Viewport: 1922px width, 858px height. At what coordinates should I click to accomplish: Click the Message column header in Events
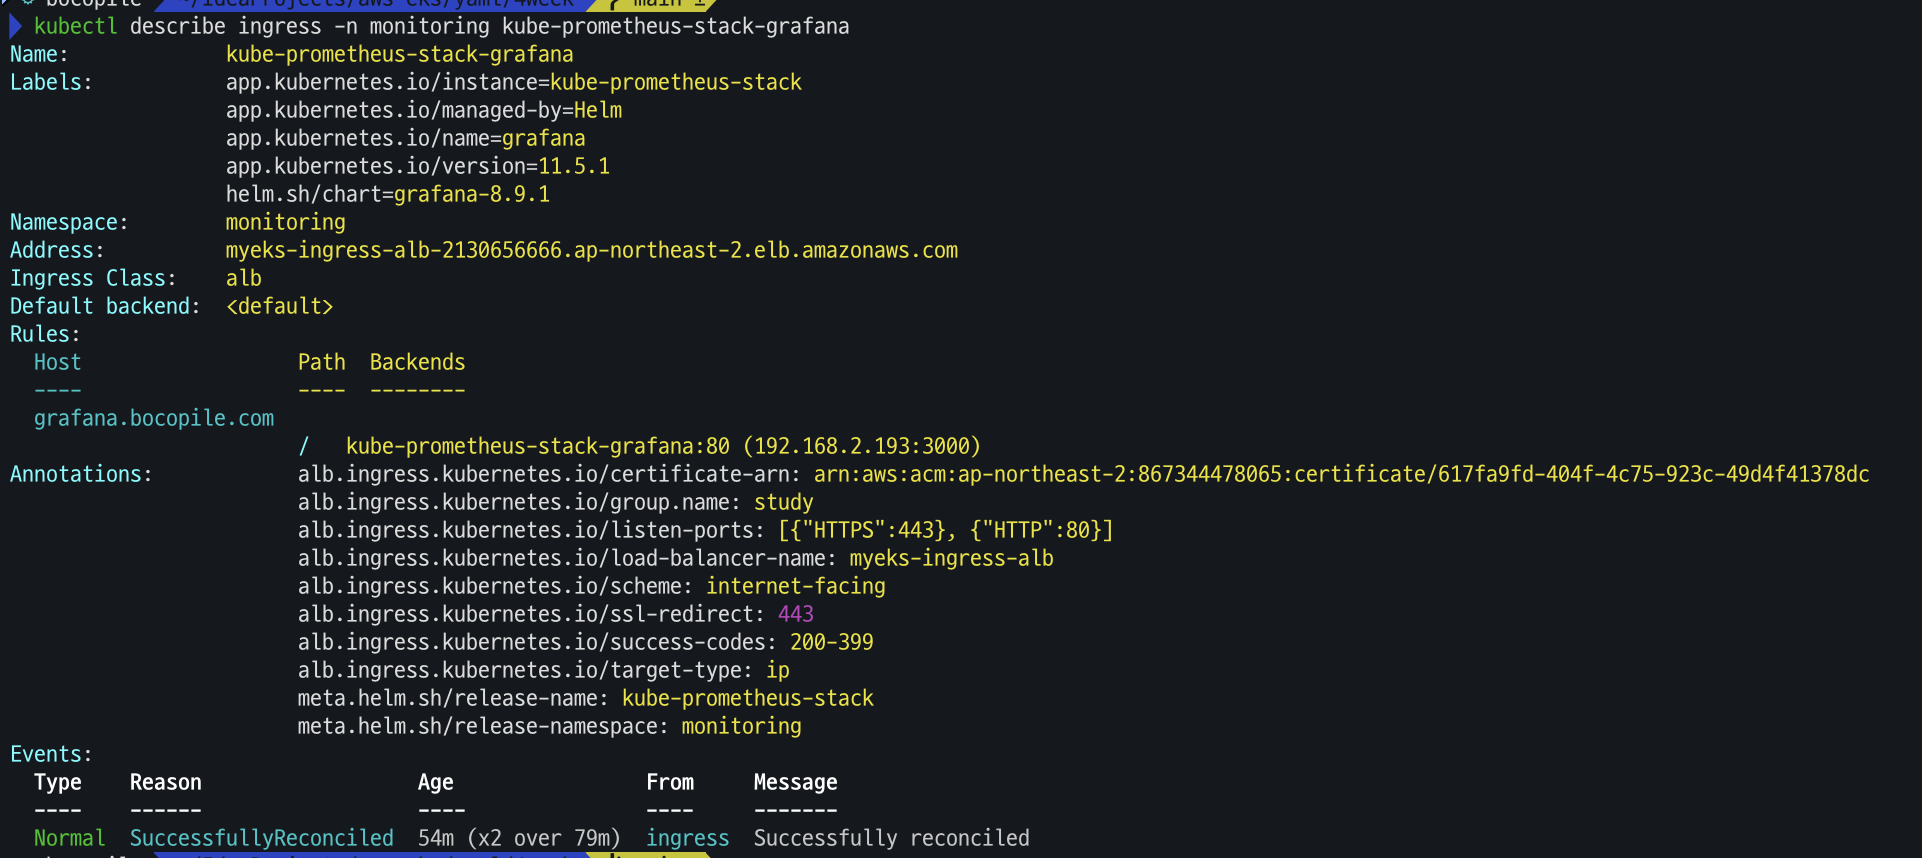pos(796,782)
